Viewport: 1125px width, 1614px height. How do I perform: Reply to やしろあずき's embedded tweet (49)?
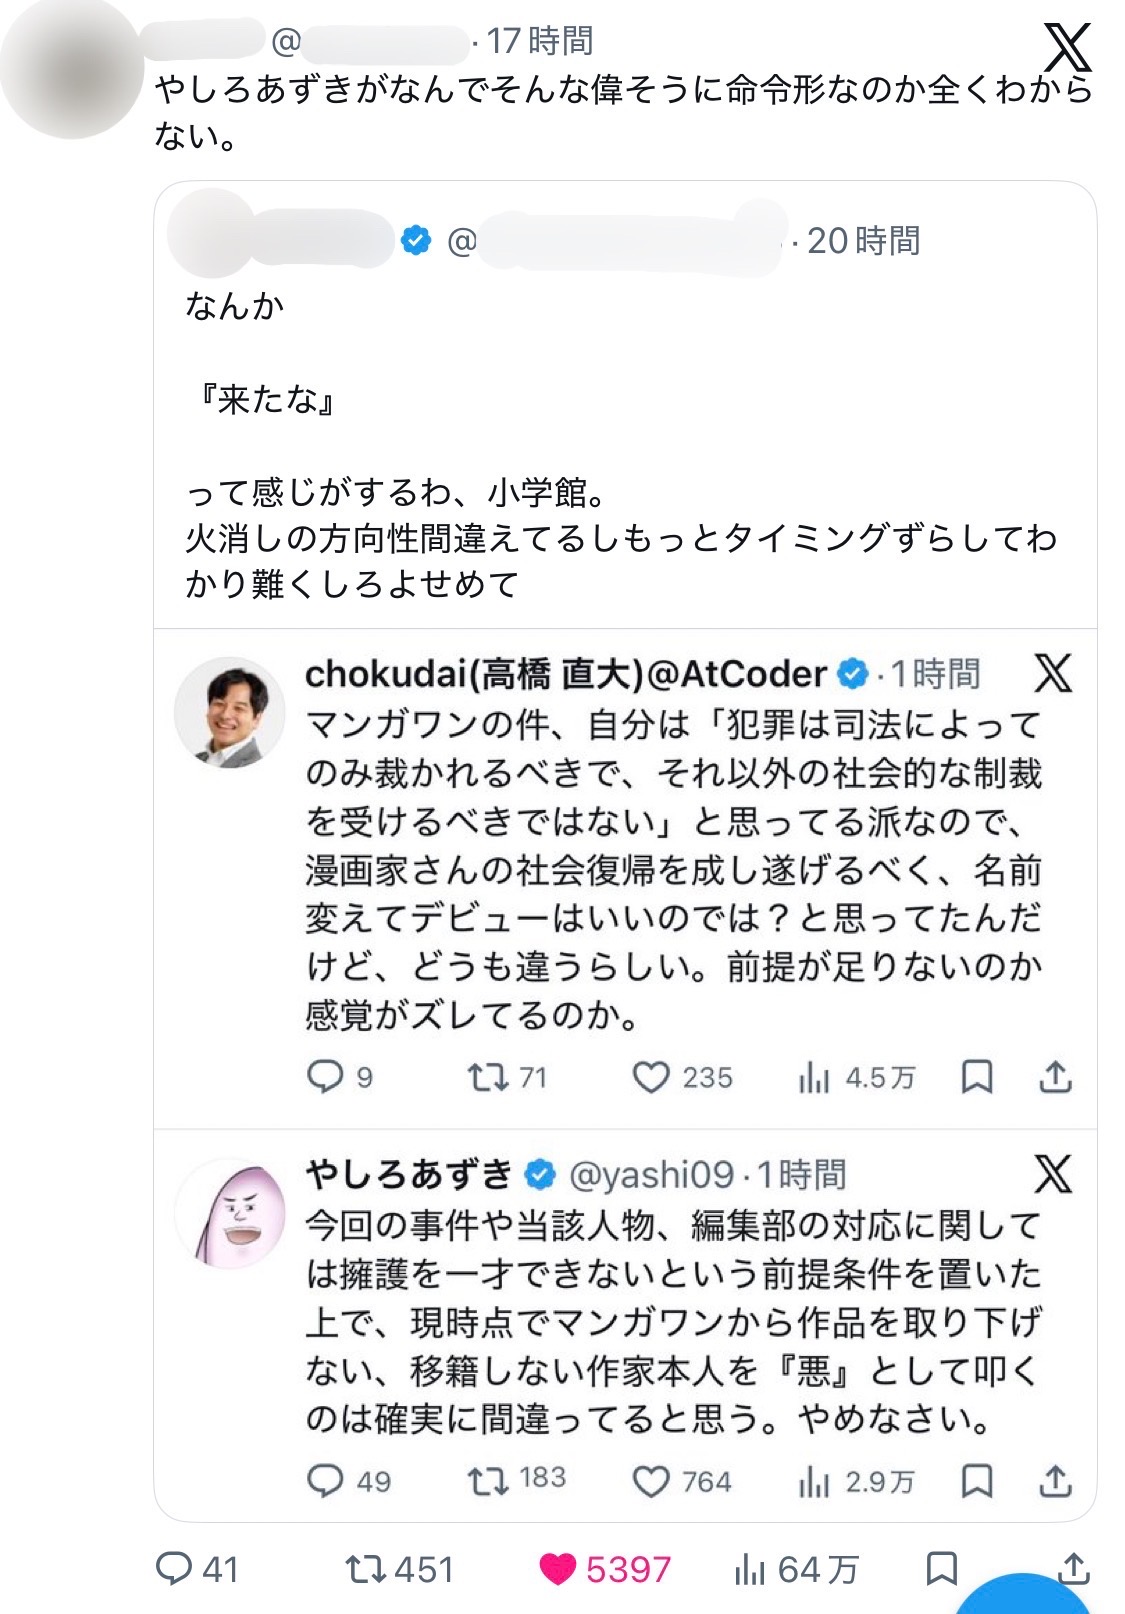pos(325,1481)
